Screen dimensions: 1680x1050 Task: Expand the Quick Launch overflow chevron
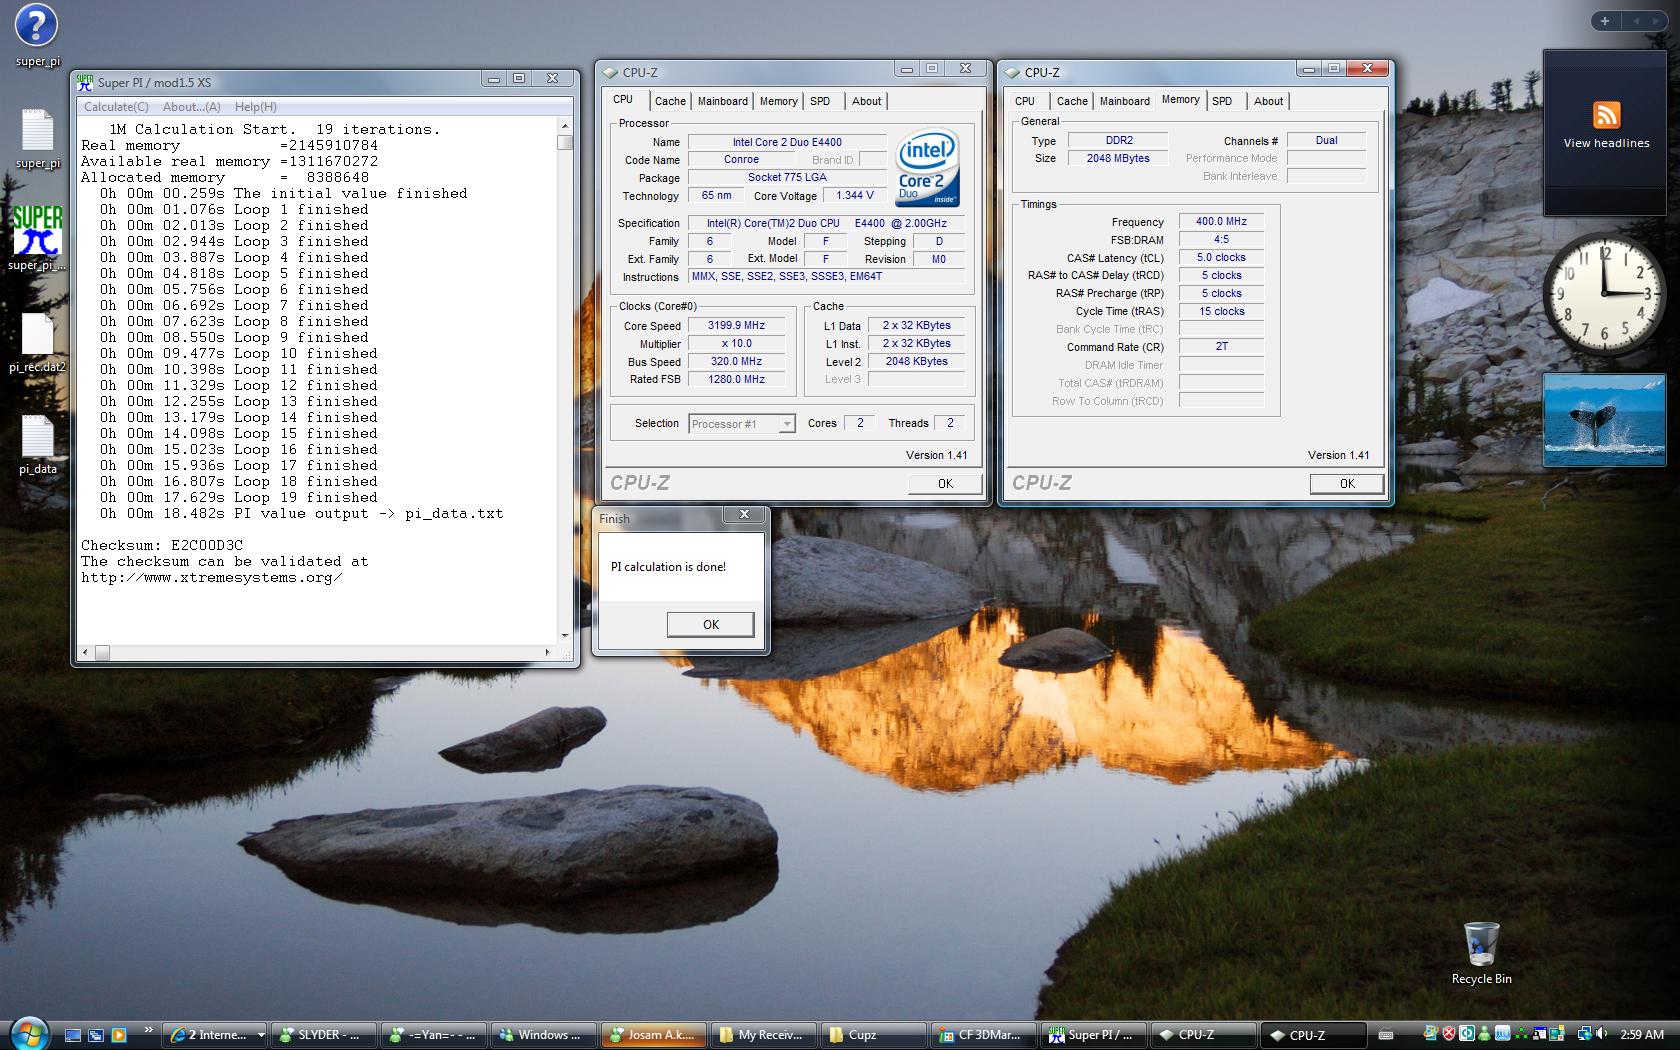149,1029
